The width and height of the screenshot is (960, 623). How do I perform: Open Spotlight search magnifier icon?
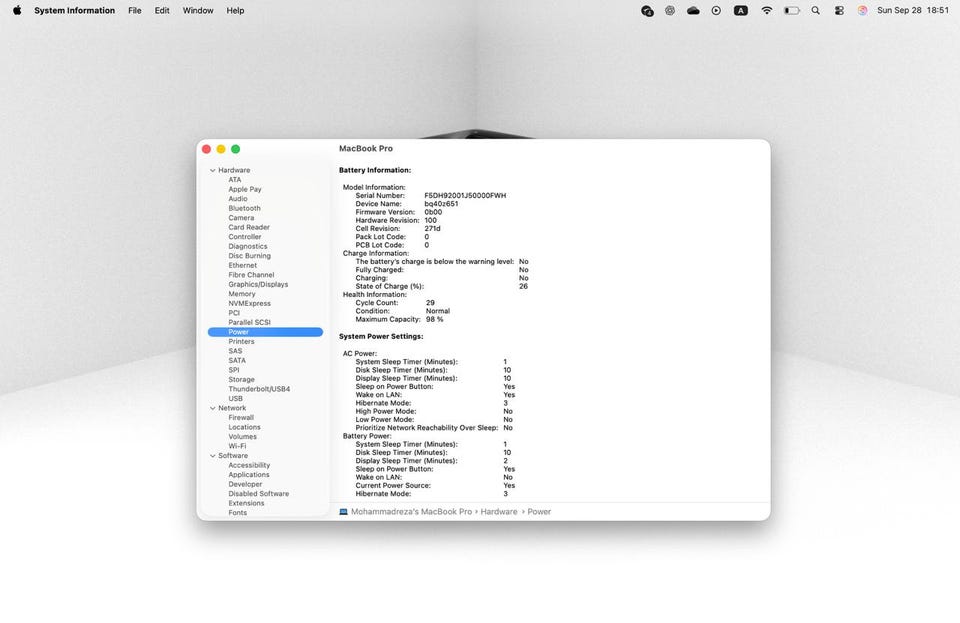[x=816, y=10]
